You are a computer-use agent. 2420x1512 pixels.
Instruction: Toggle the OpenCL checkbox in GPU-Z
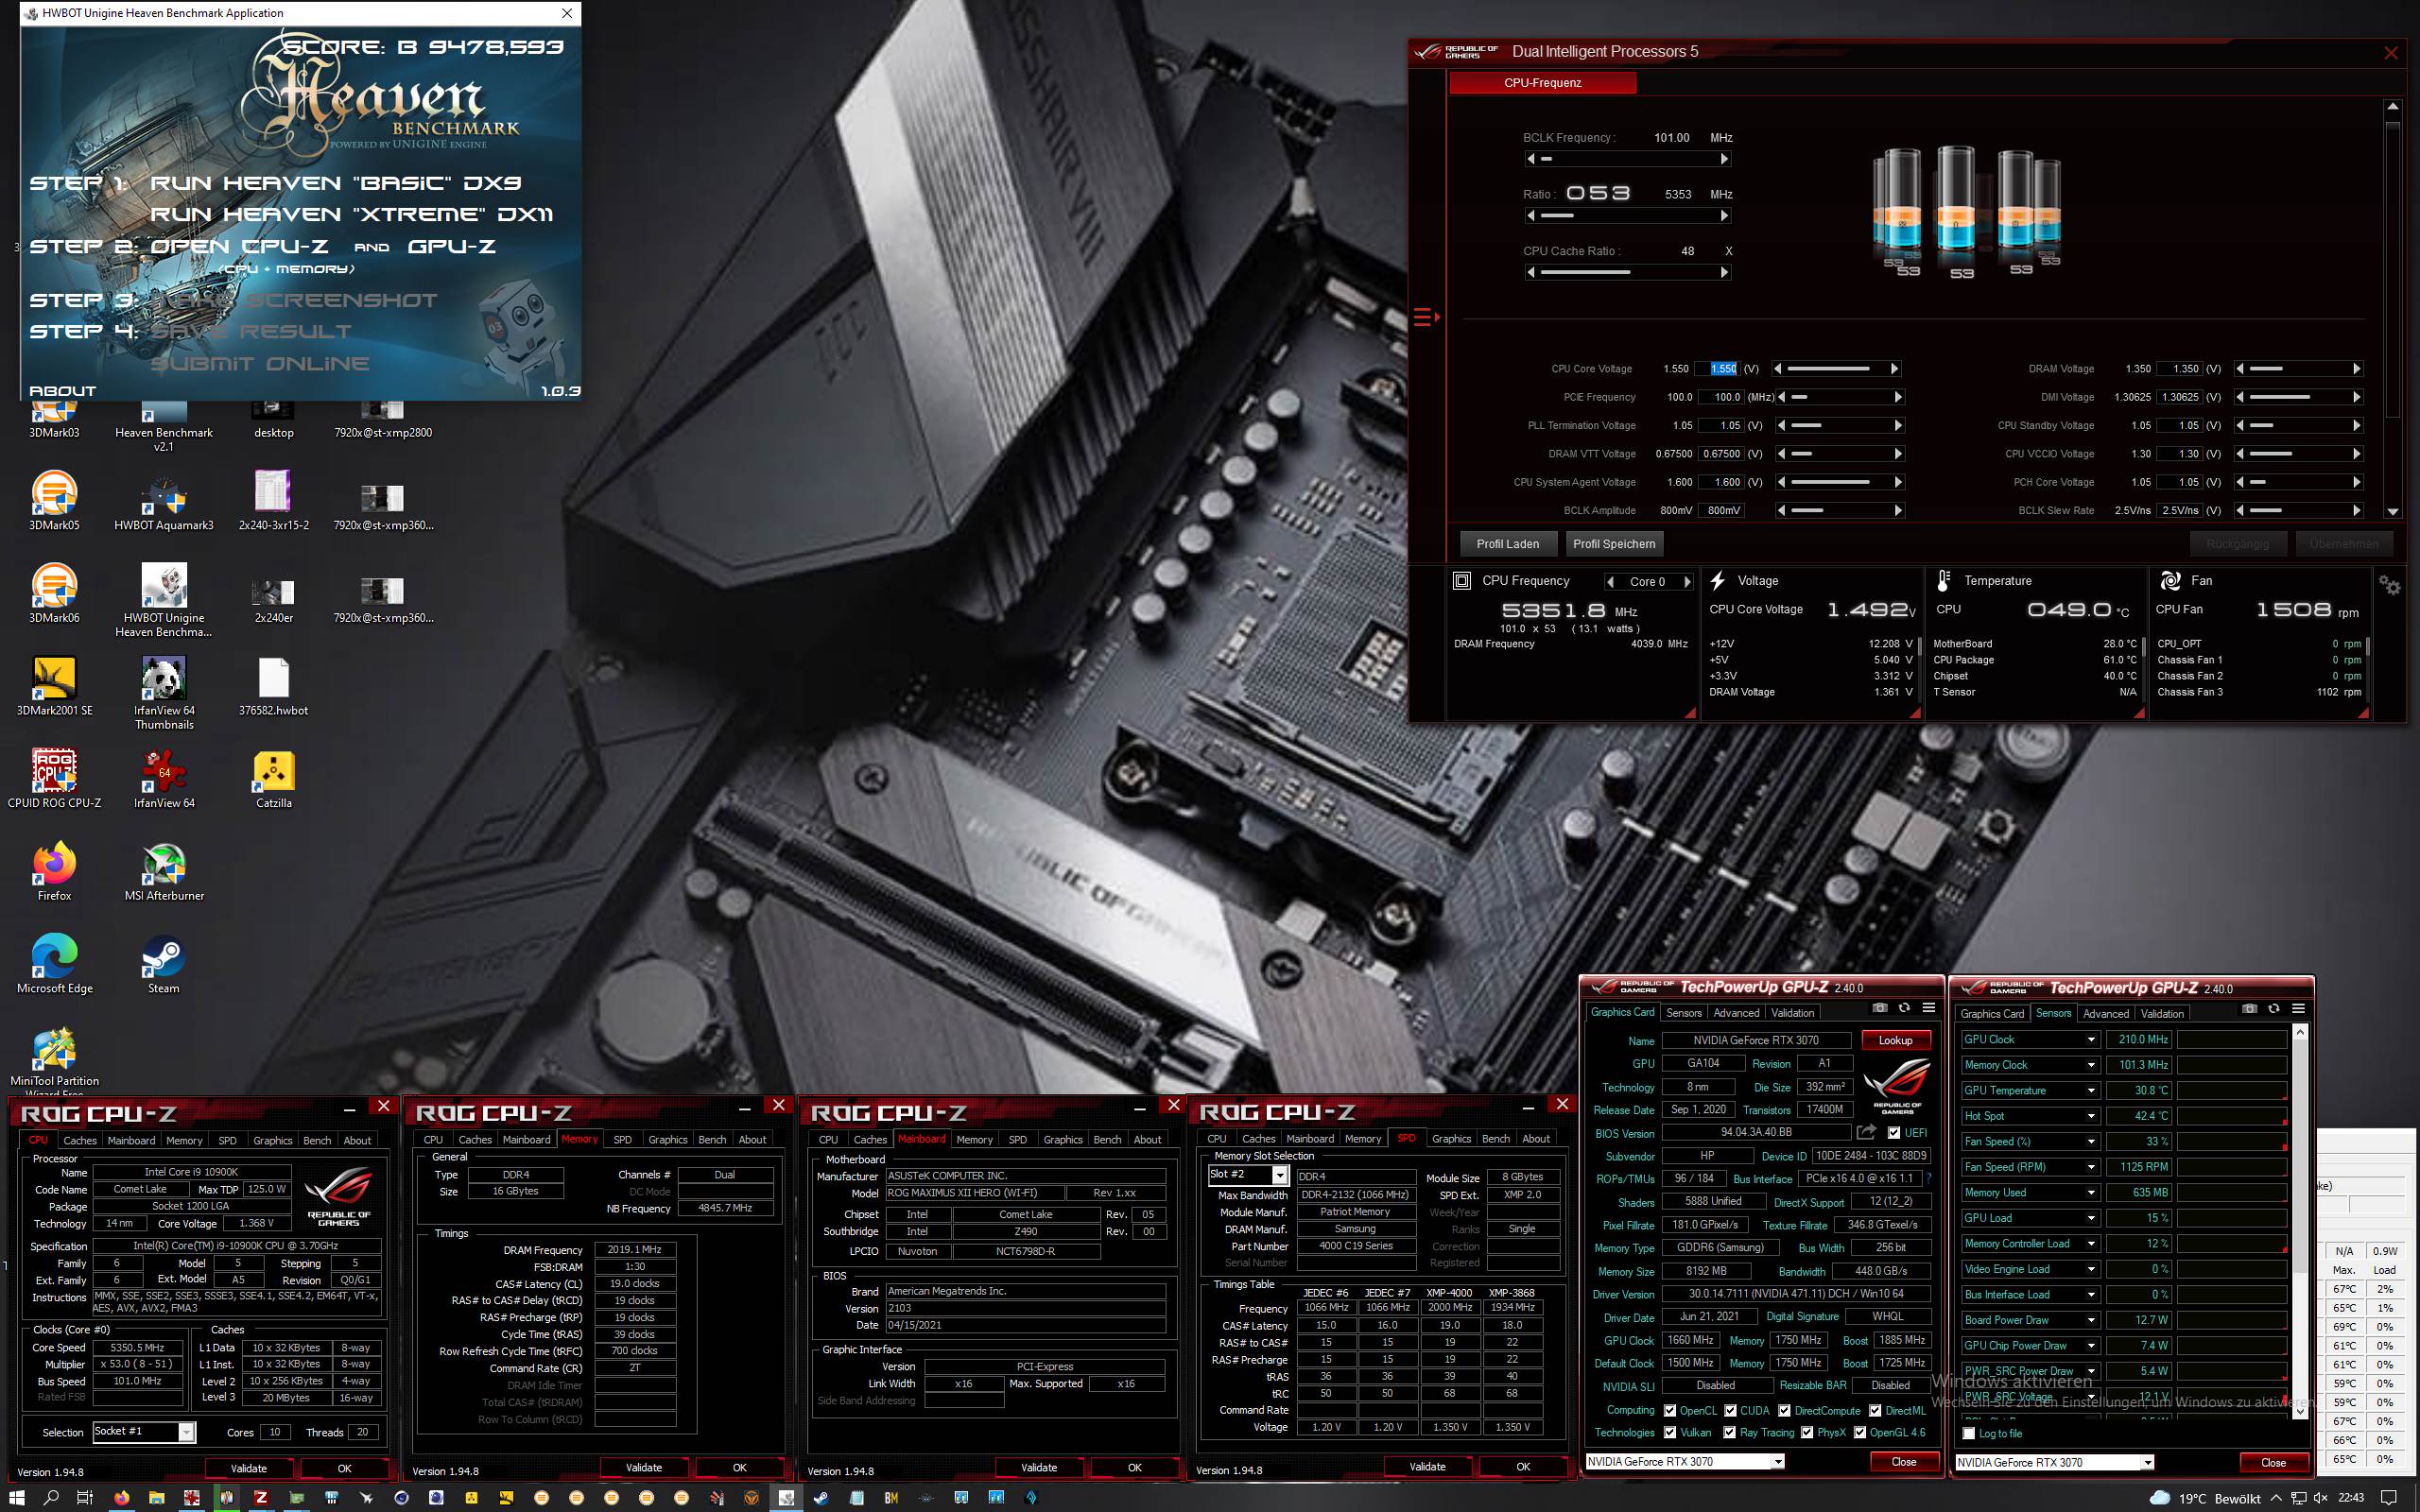1670,1411
